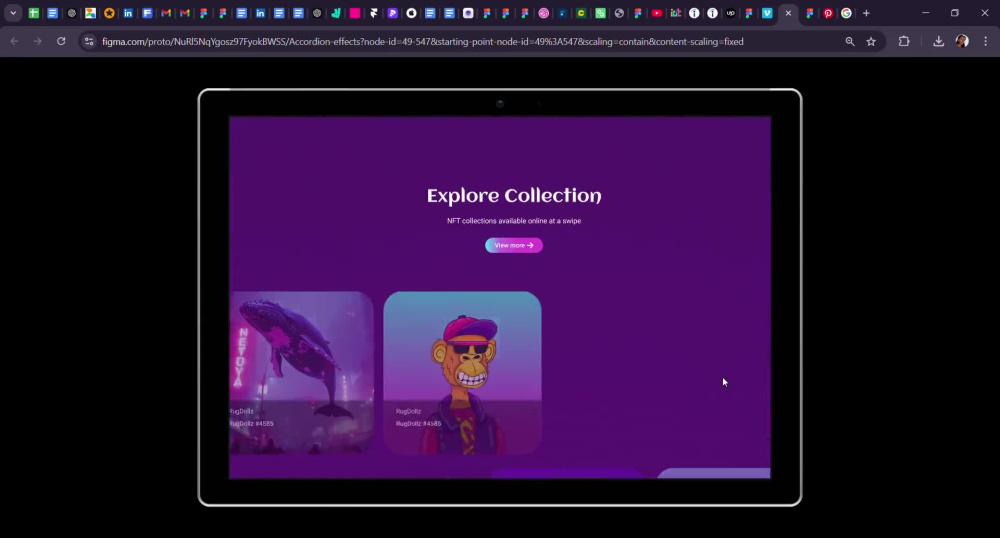This screenshot has width=1000, height=538.
Task: Switch to the Pinterest tab
Action: pyautogui.click(x=828, y=13)
